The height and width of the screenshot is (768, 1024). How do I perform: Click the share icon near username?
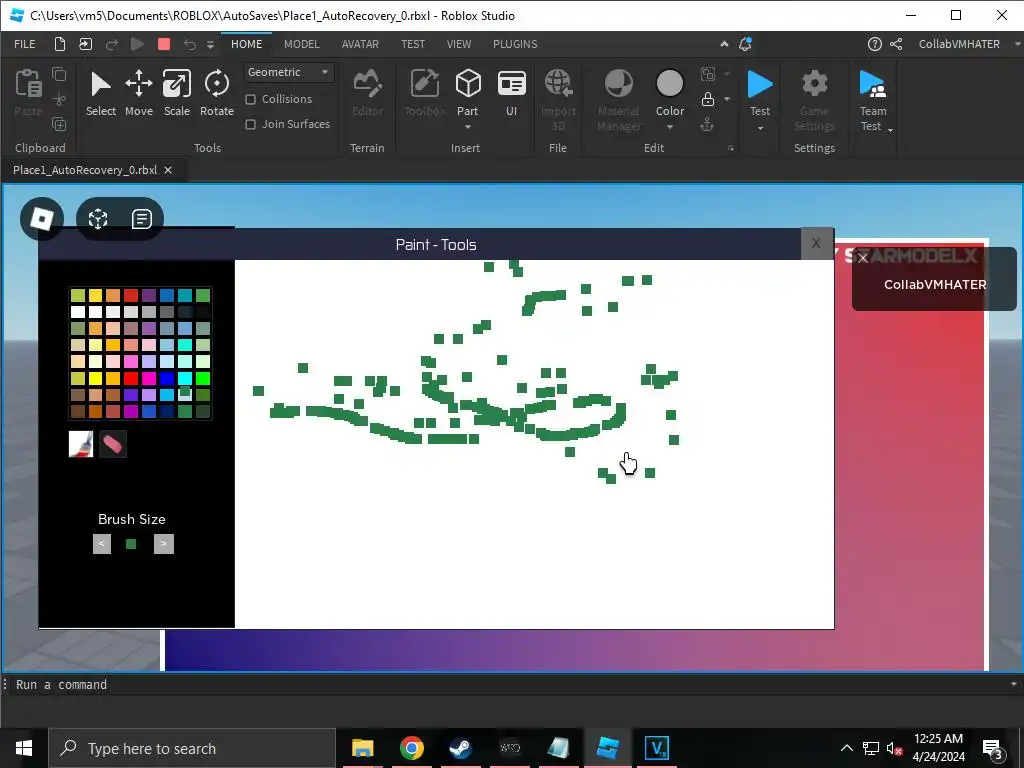(896, 44)
